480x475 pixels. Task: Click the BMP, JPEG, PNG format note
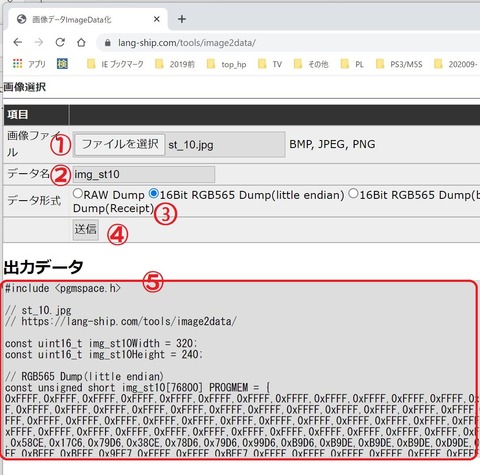click(x=332, y=144)
